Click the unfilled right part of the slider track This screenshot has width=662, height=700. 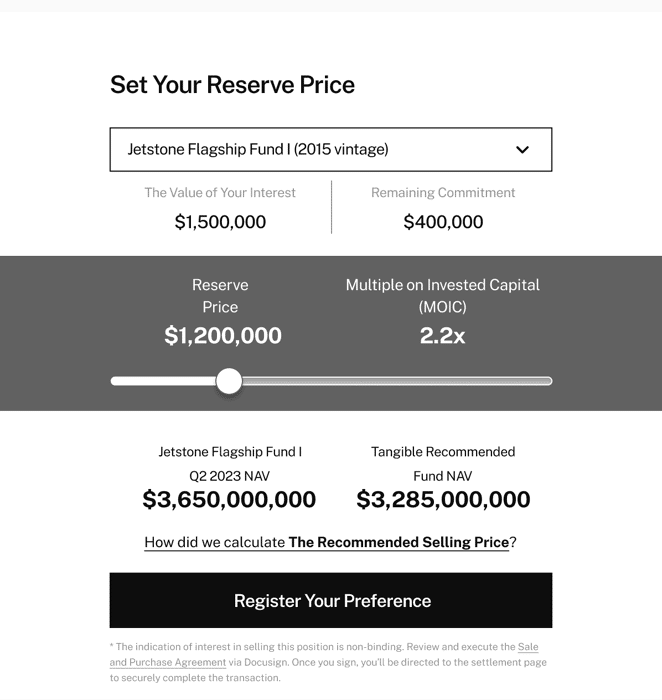[x=400, y=381]
